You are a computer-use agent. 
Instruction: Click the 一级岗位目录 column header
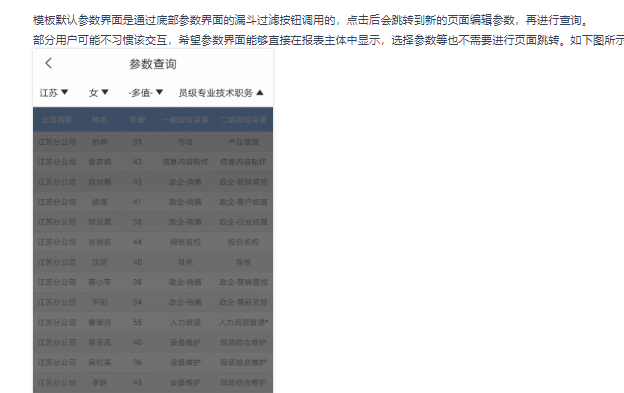pyautogui.click(x=185, y=120)
